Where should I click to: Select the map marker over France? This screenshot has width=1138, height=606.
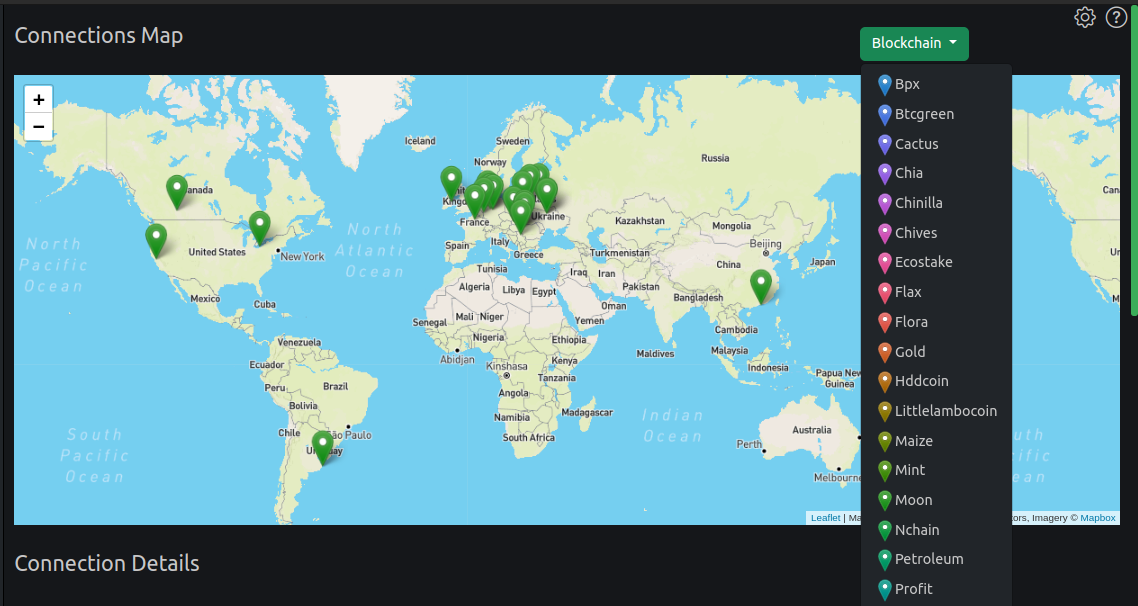tap(475, 201)
